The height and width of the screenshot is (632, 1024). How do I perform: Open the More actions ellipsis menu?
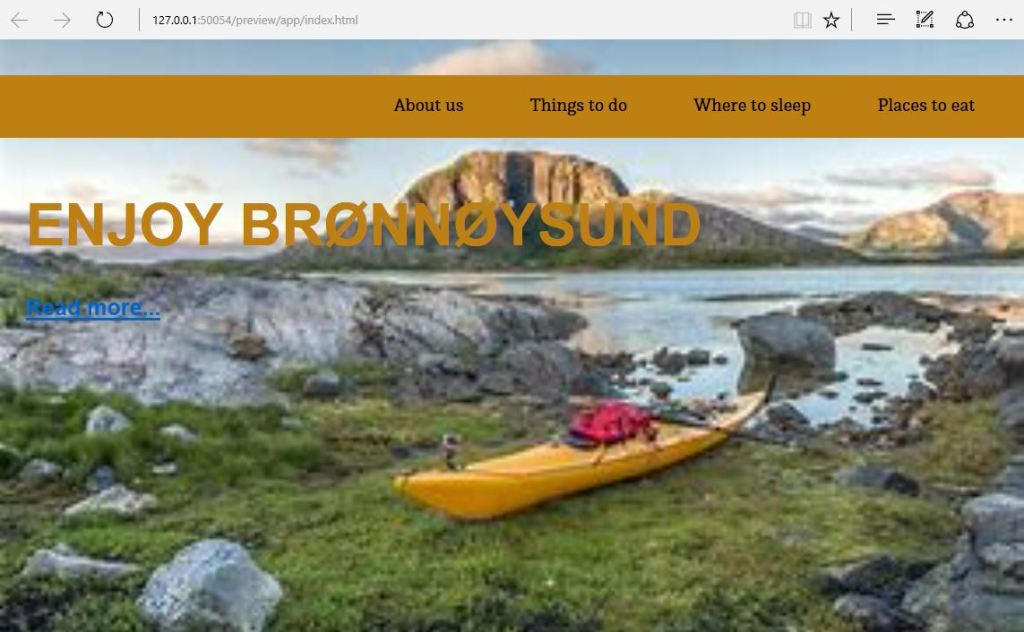1004,20
